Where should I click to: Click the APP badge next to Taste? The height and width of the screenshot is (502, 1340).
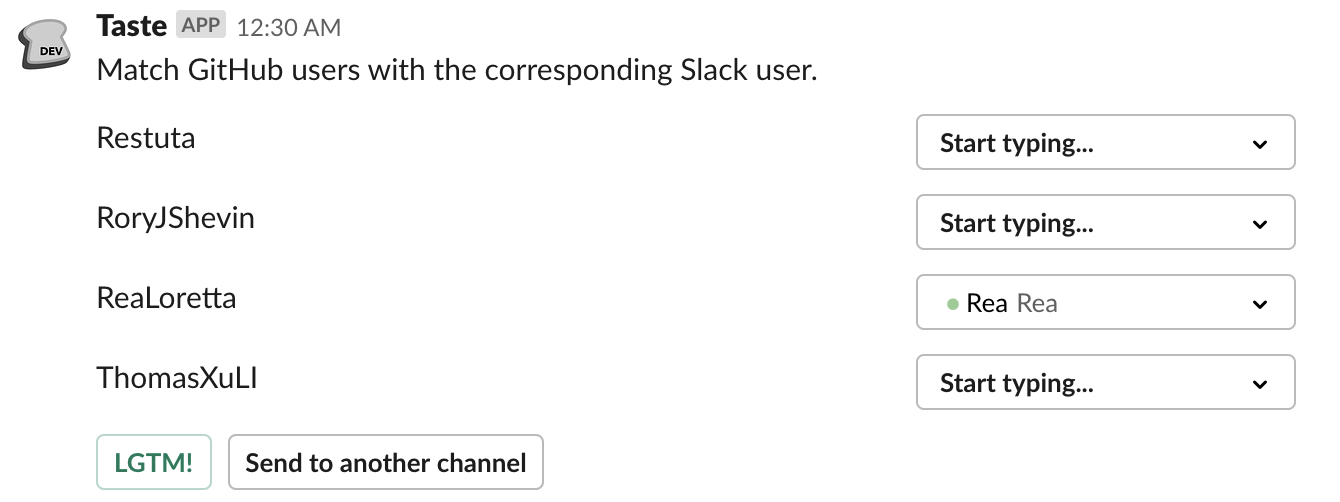pyautogui.click(x=201, y=26)
